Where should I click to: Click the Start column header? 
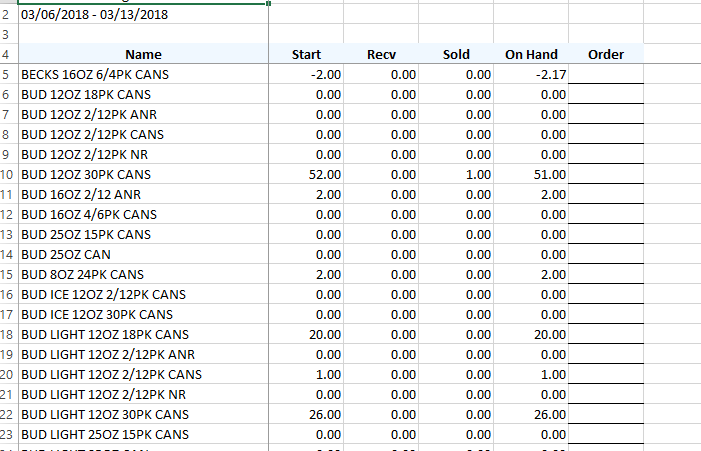tap(306, 54)
